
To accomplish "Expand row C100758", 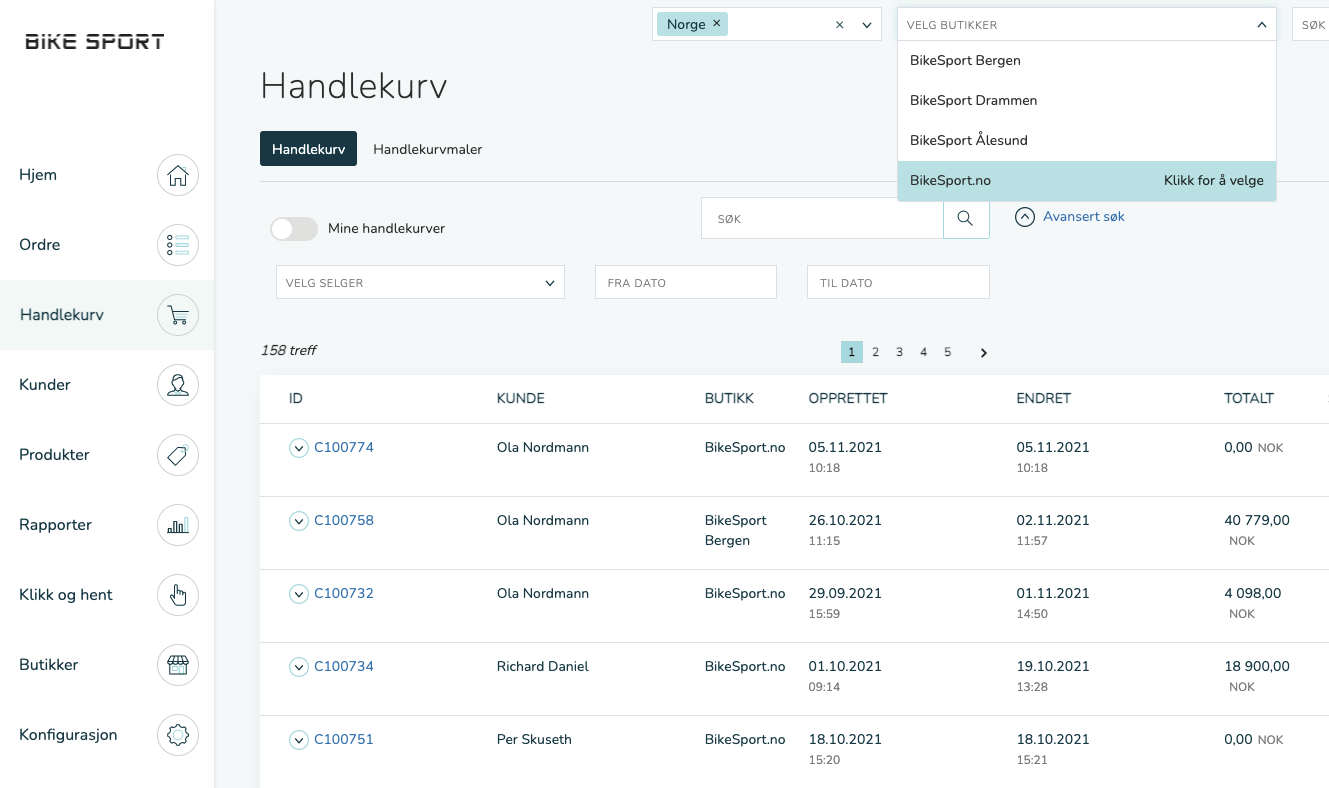I will tap(298, 521).
